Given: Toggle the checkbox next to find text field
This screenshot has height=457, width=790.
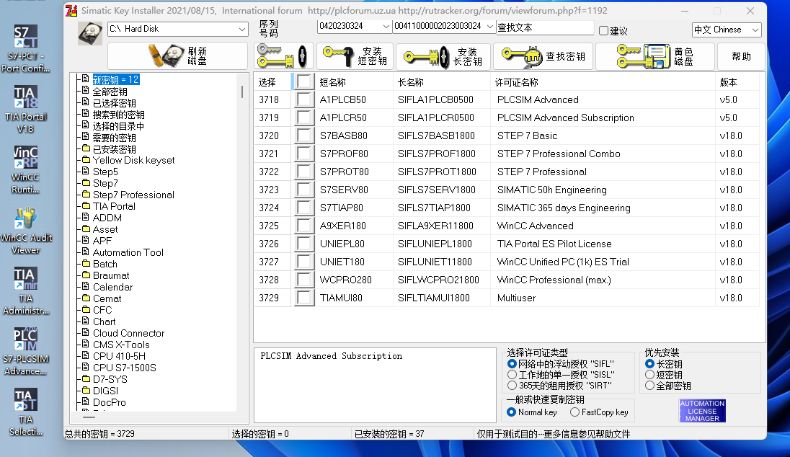Looking at the screenshot, I should coord(603,31).
